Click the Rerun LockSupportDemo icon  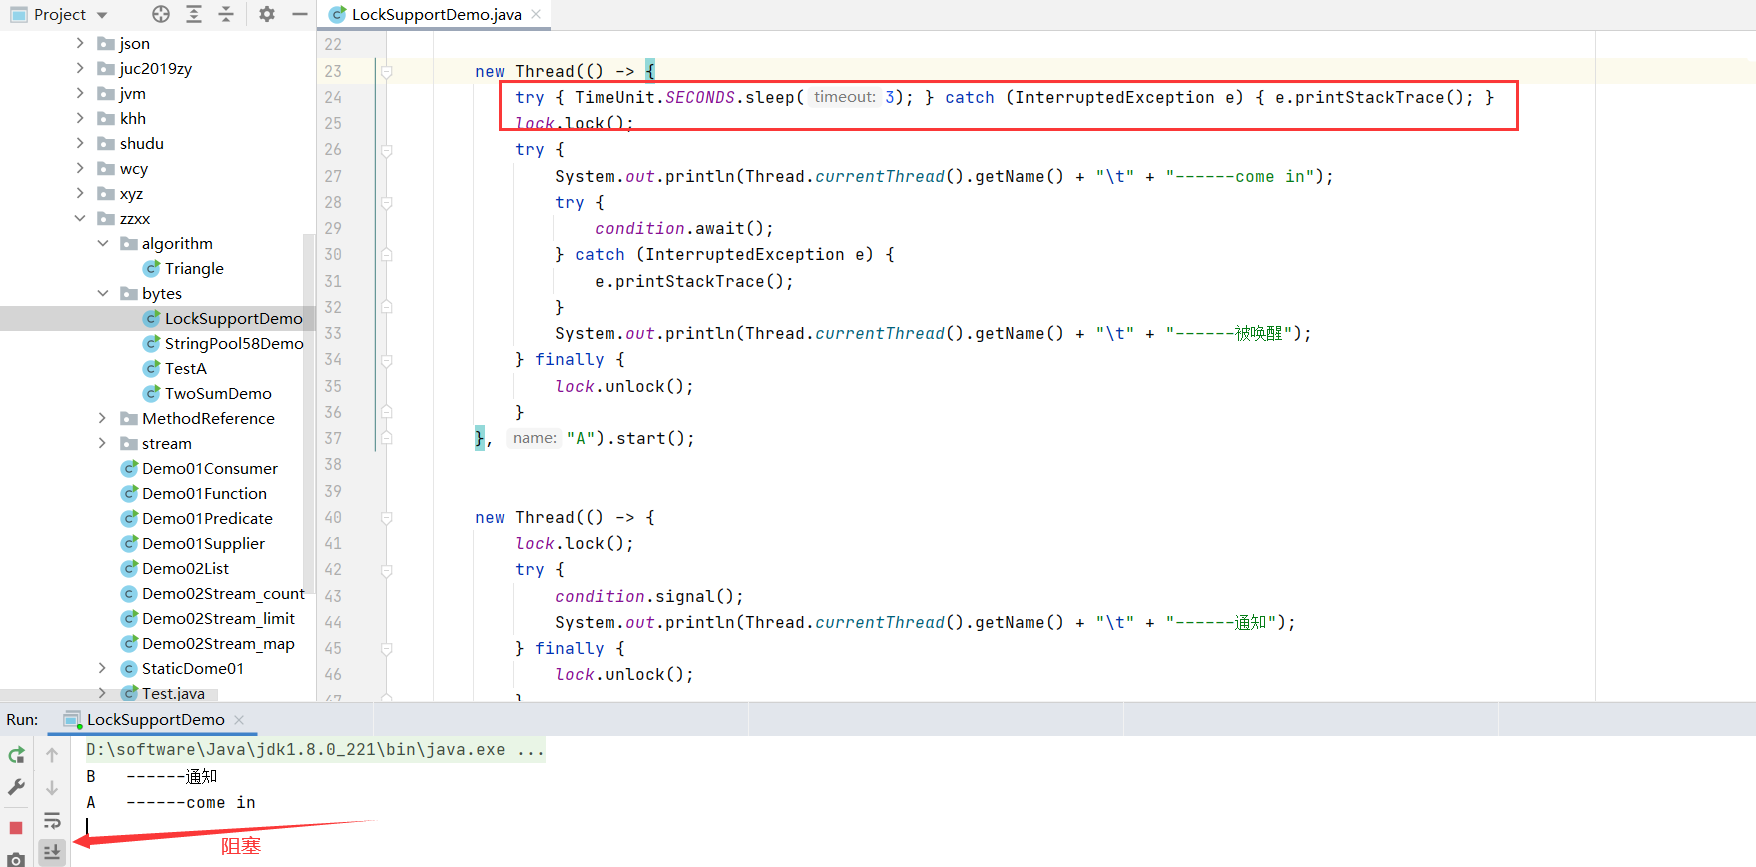(16, 755)
